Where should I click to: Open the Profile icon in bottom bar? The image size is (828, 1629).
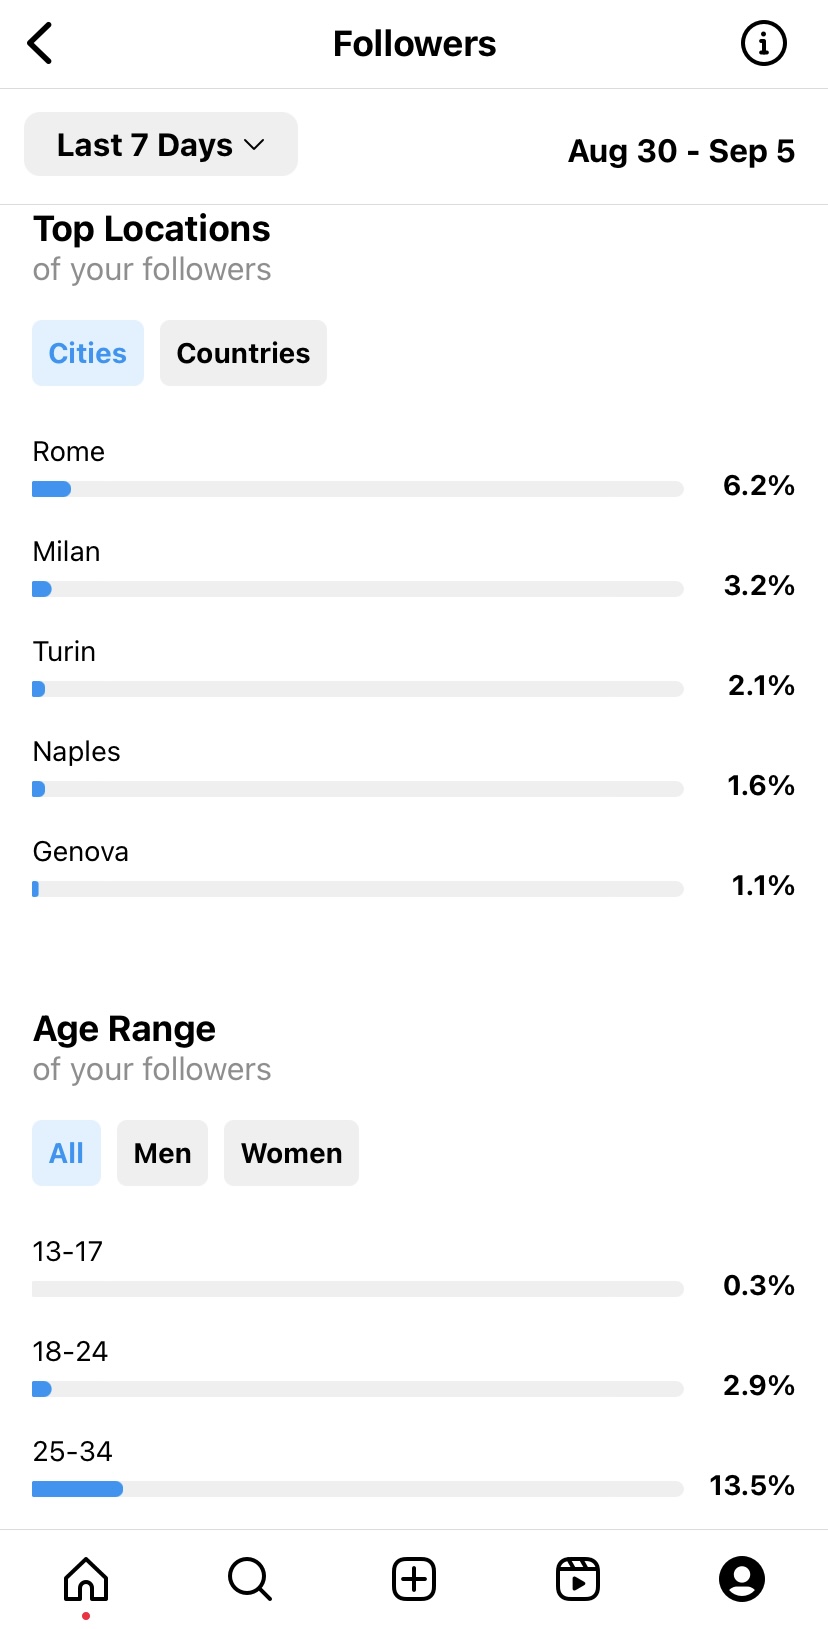pyautogui.click(x=742, y=1579)
